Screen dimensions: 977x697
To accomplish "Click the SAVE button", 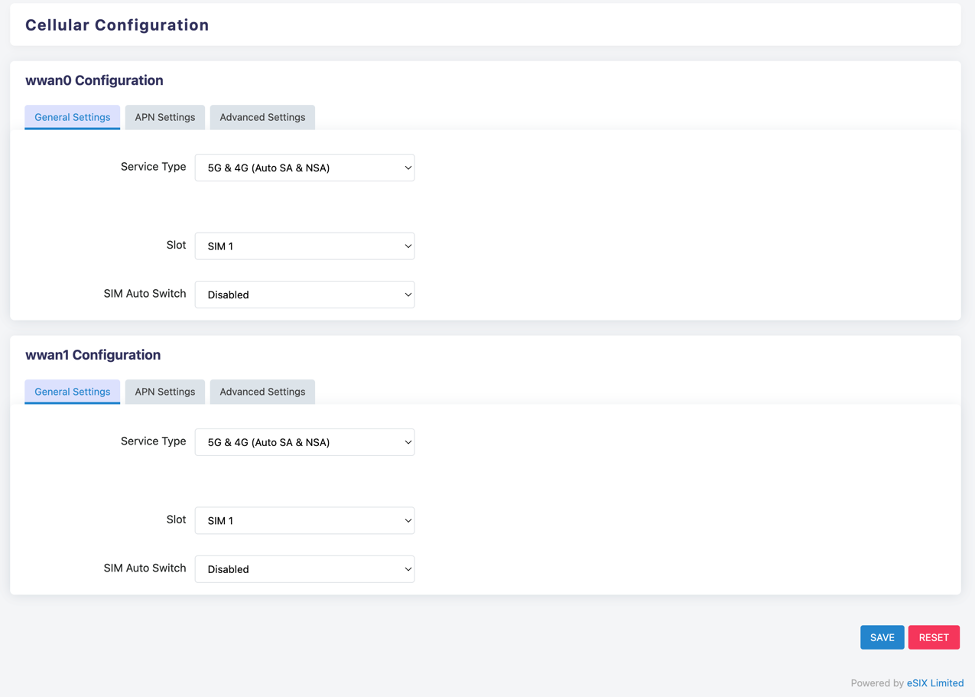I will (x=881, y=637).
